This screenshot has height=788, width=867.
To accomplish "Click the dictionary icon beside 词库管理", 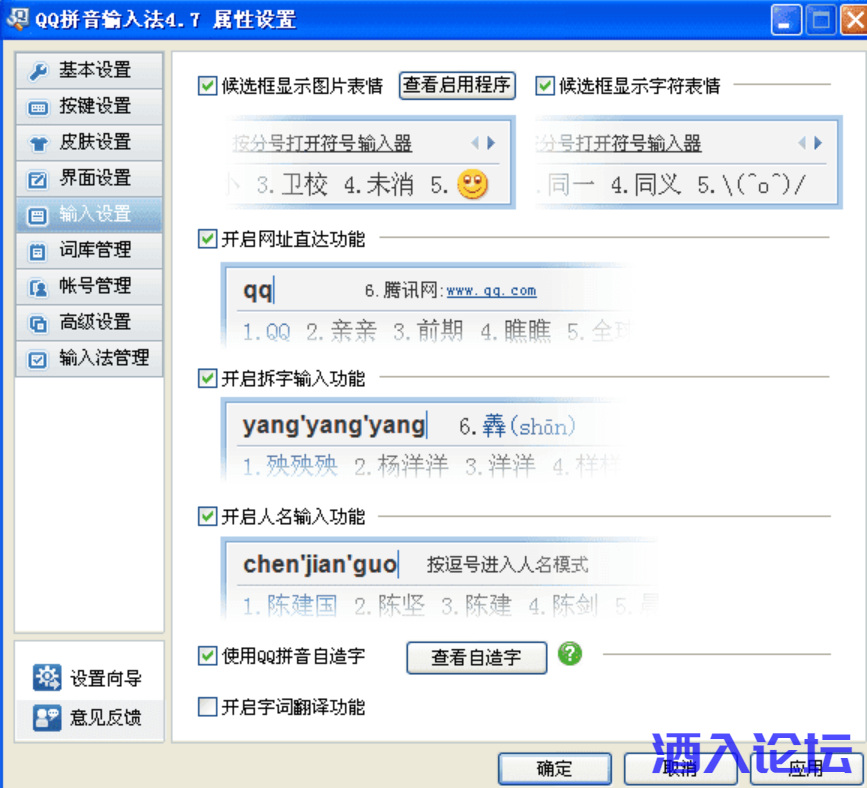I will click(x=38, y=252).
